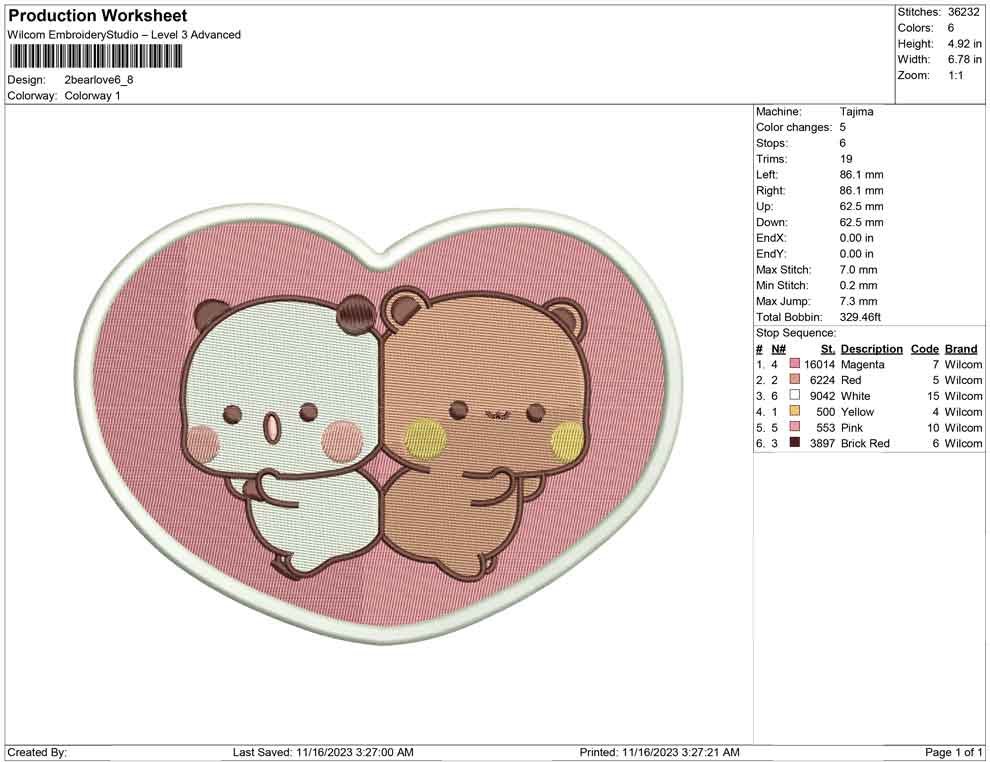Click the barcode under the title
Image resolution: width=990 pixels, height=762 pixels.
pyautogui.click(x=95, y=57)
